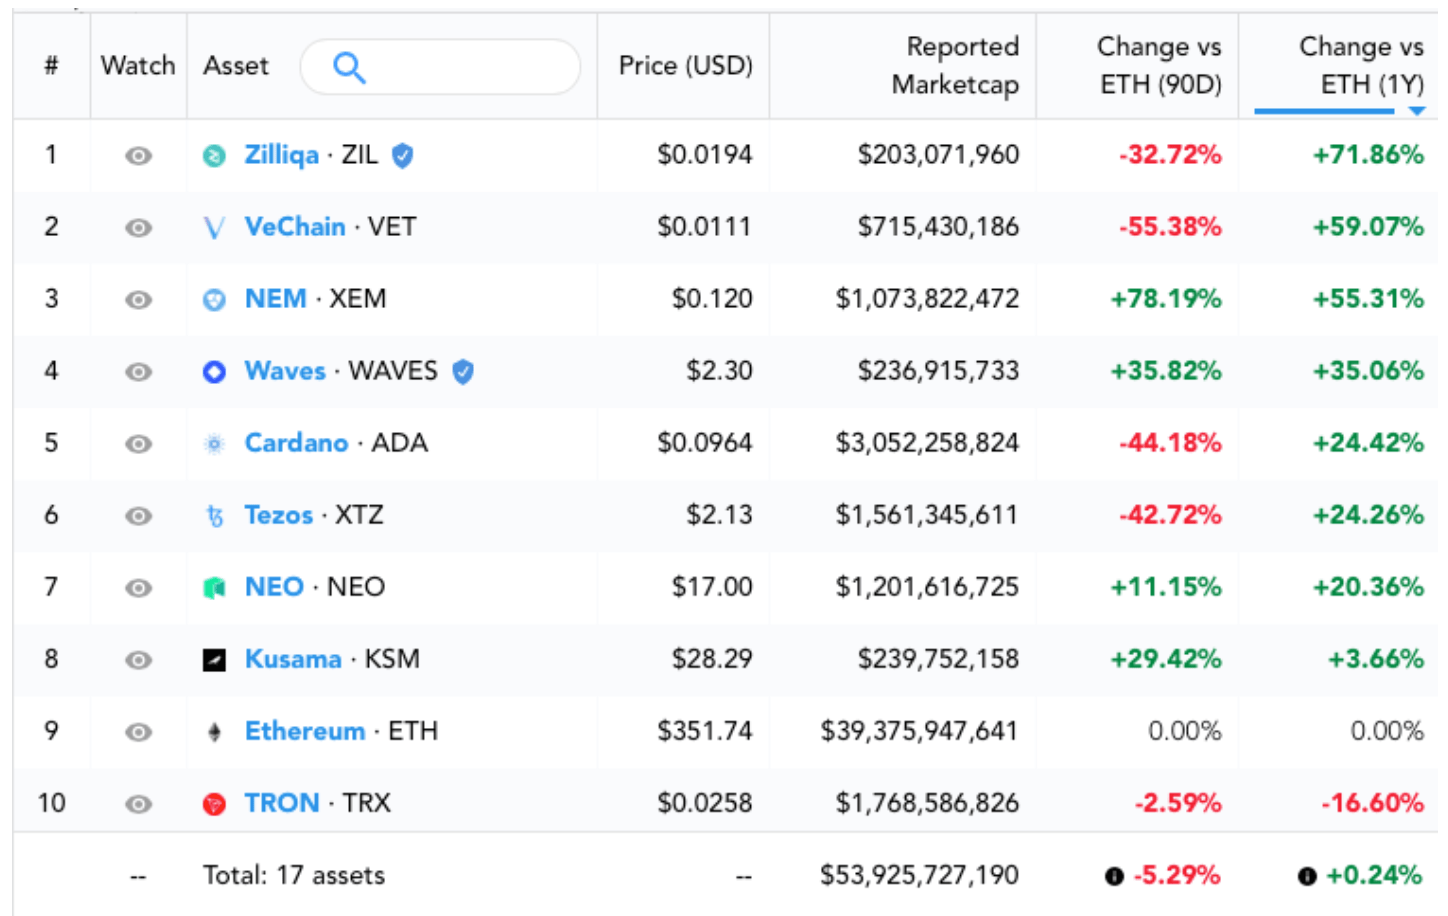The height and width of the screenshot is (916, 1448).
Task: Click the NEO logo icon
Action: tap(214, 588)
